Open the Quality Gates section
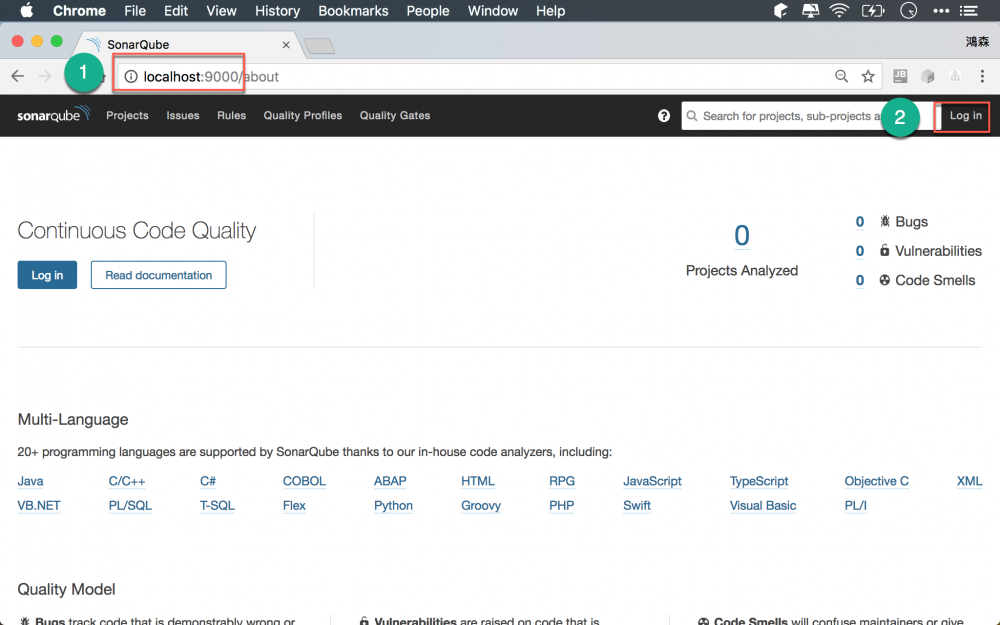The height and width of the screenshot is (625, 1000). click(394, 115)
